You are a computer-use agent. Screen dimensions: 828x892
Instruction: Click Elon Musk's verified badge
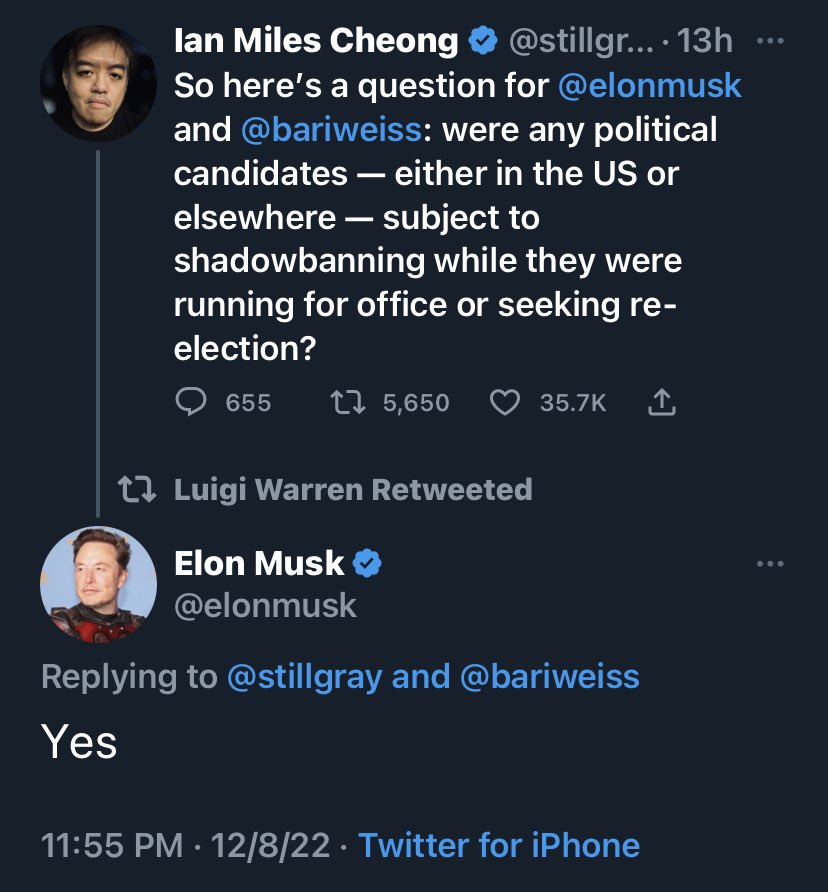point(367,563)
